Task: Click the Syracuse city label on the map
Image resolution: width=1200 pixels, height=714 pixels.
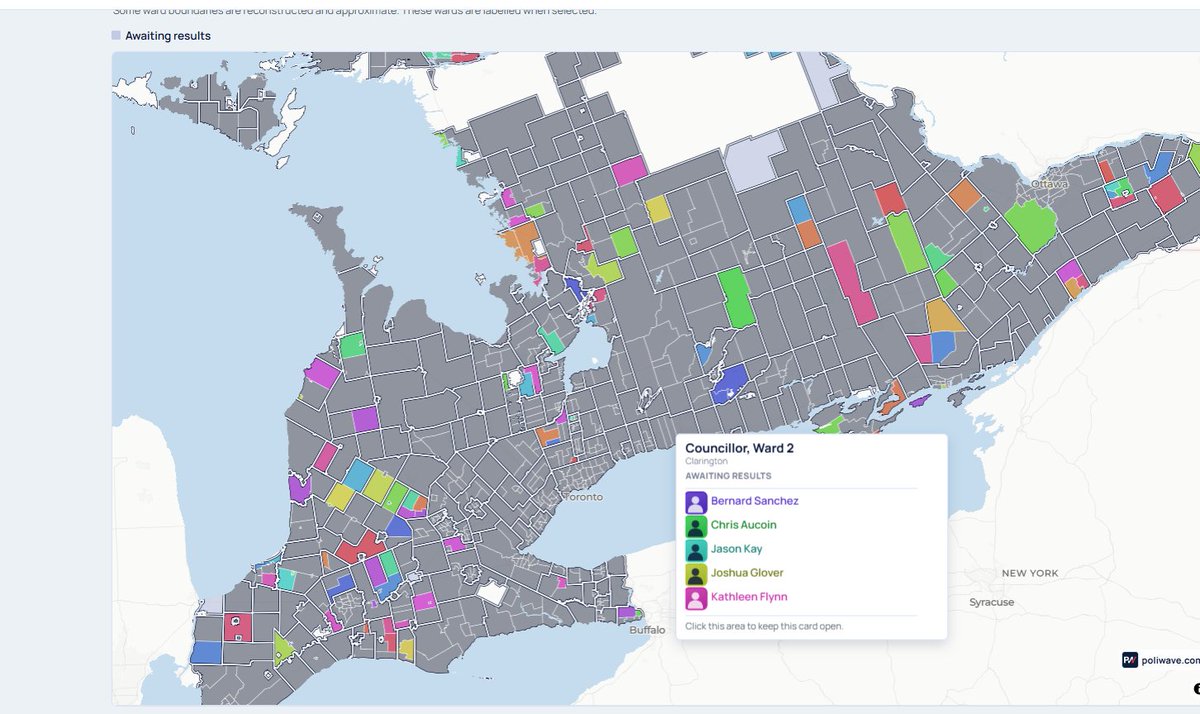Action: (991, 602)
